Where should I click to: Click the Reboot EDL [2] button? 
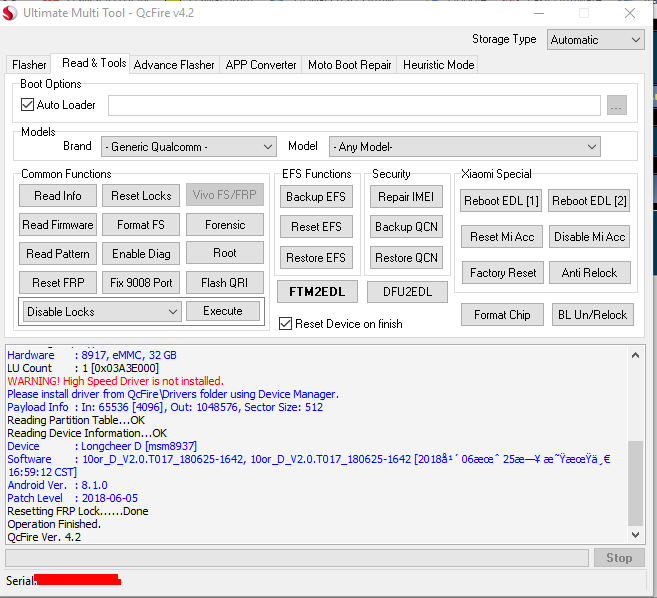pyautogui.click(x=589, y=201)
